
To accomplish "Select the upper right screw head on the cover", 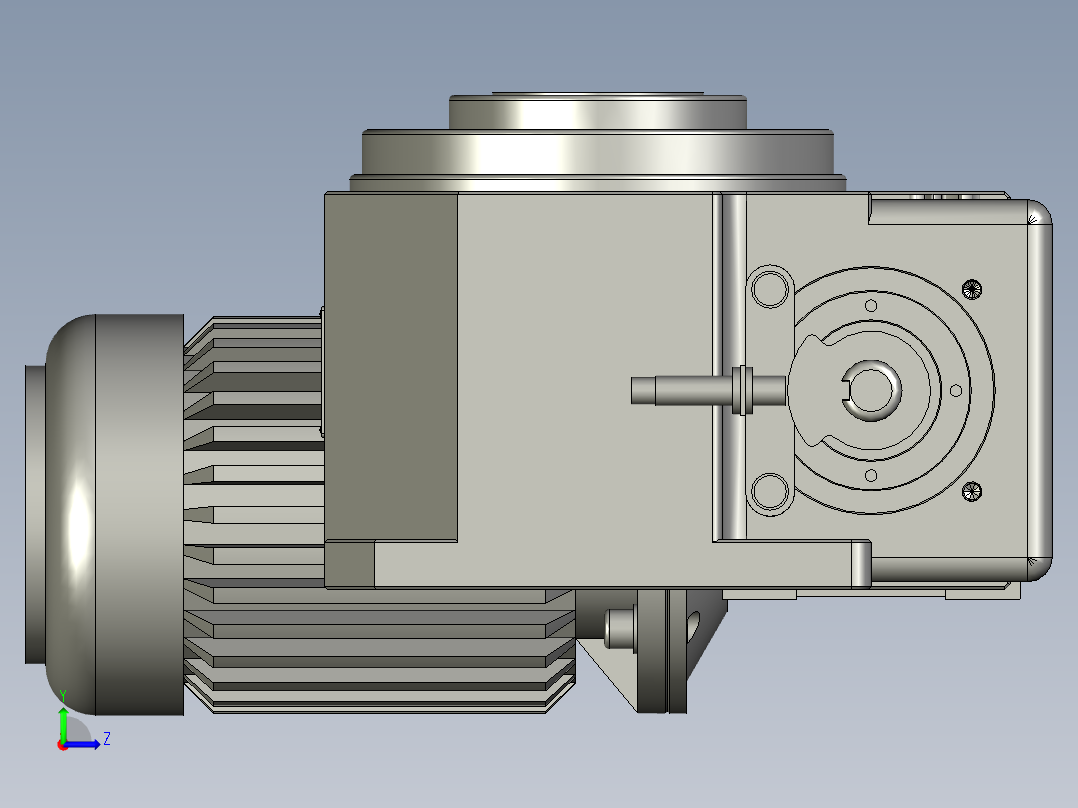I will click(971, 289).
